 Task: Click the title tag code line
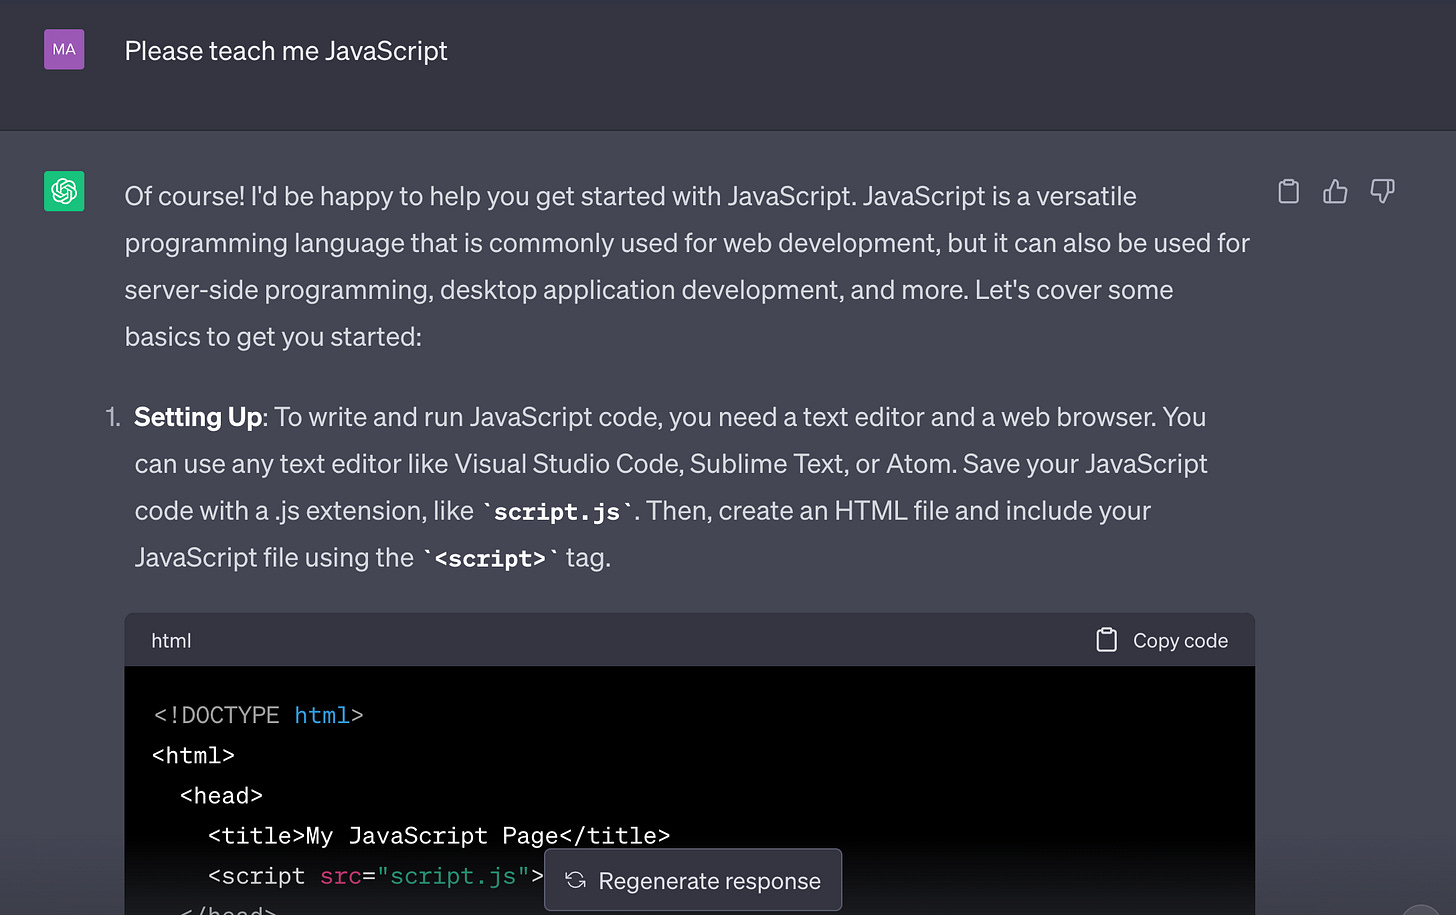[x=439, y=835]
